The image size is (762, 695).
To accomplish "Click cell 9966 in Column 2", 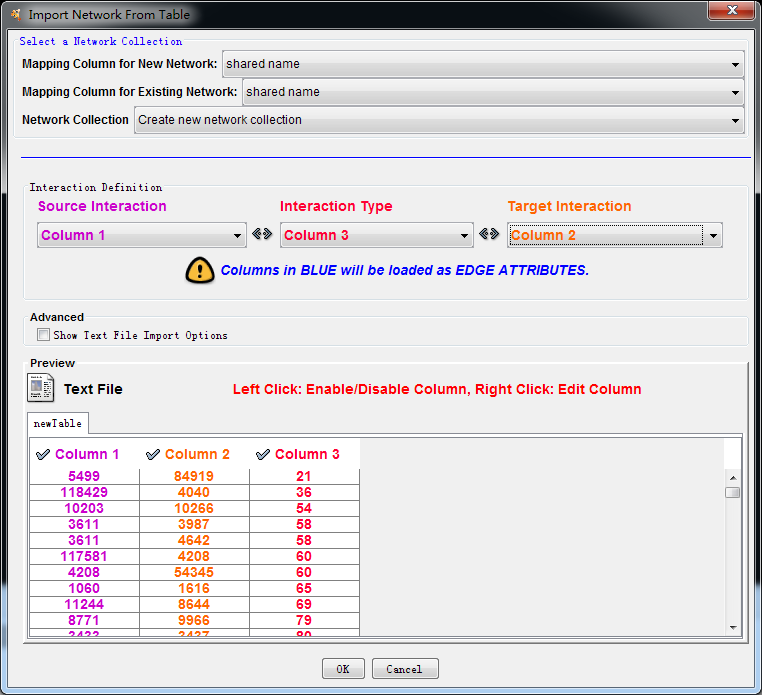I will click(x=194, y=621).
